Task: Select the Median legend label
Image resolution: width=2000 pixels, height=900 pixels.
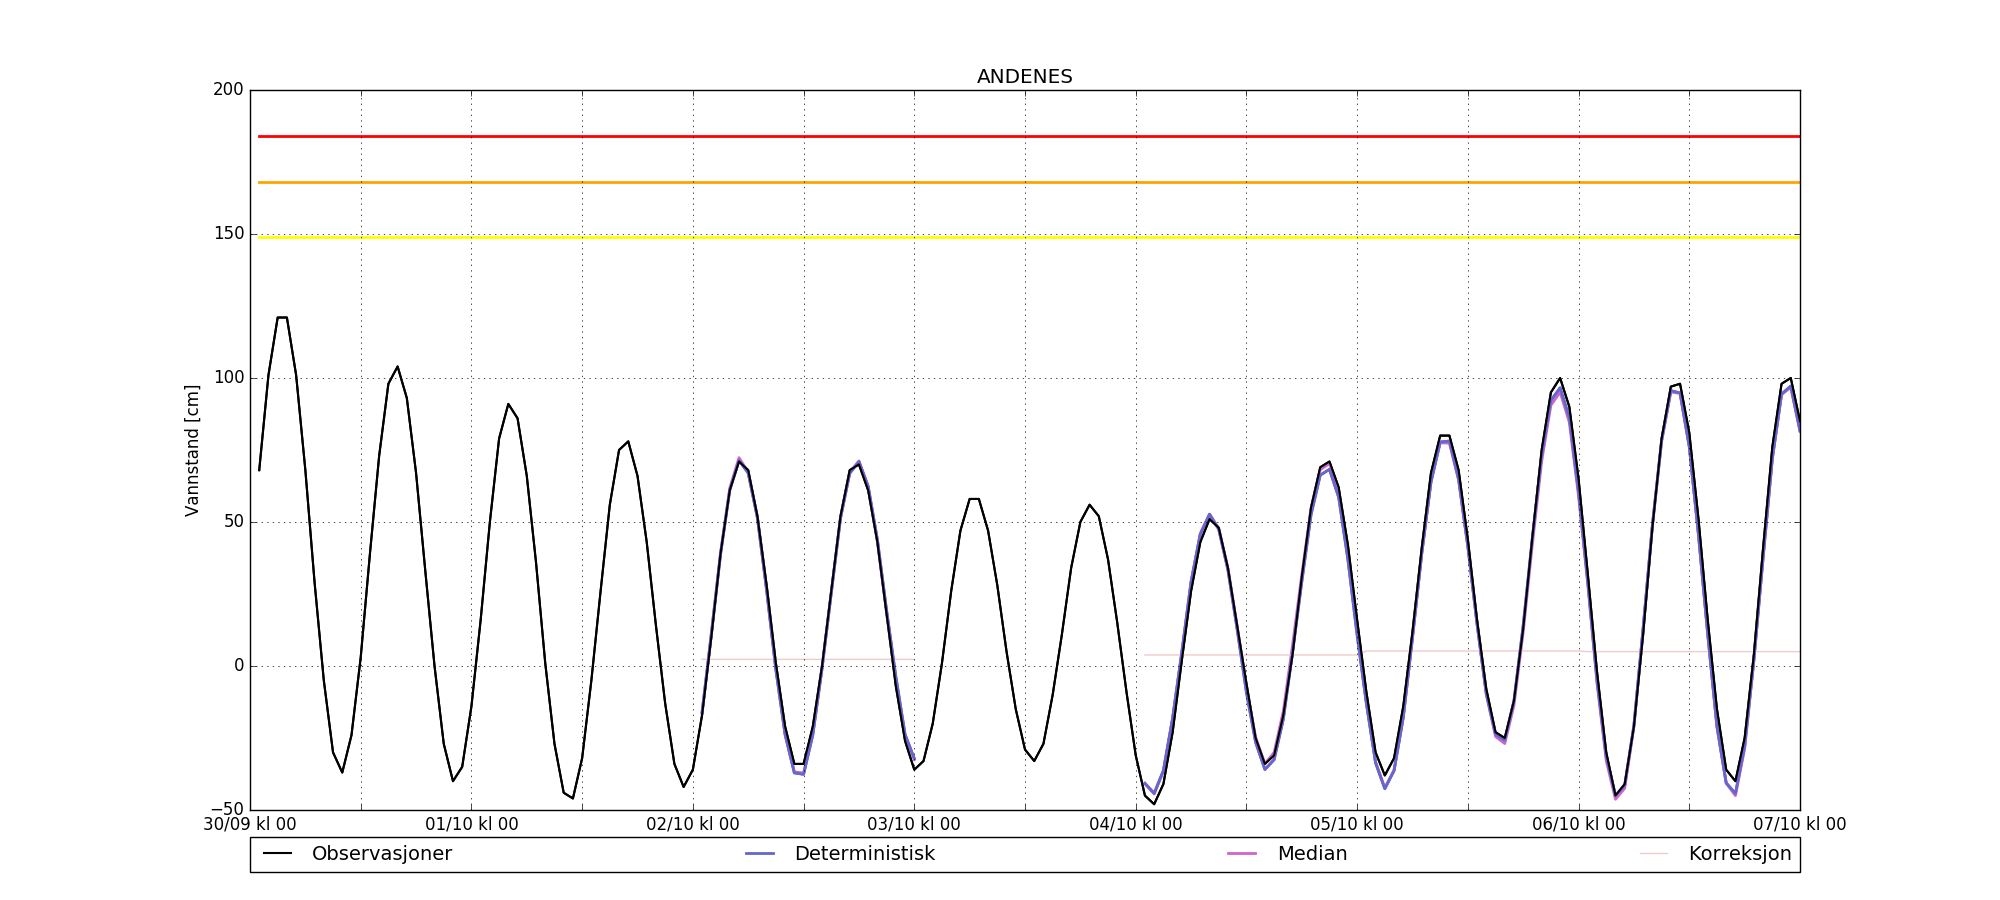Action: point(1312,854)
